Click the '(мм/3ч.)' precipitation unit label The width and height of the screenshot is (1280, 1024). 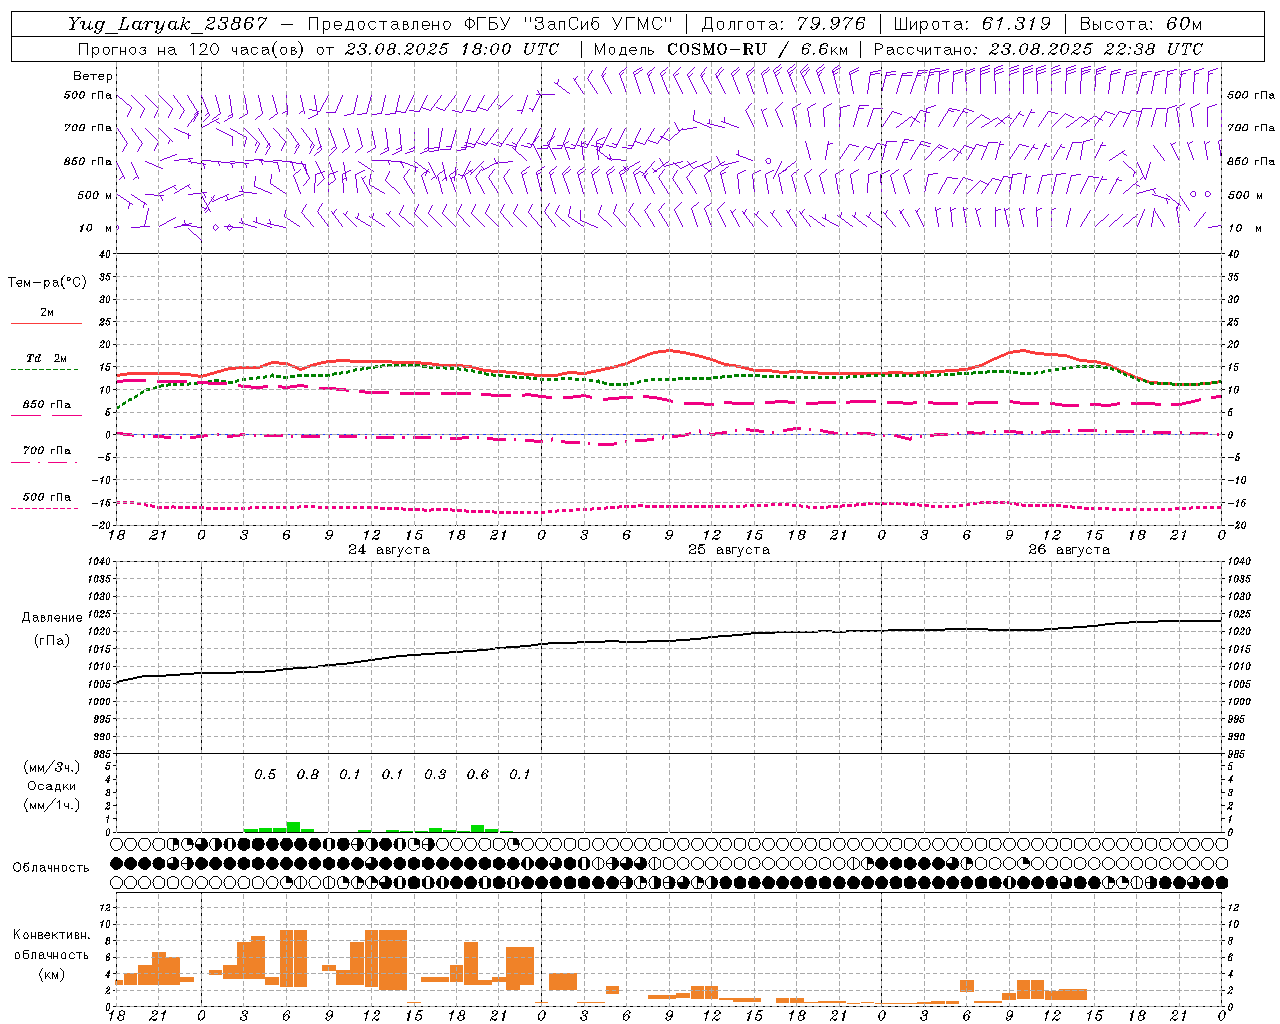51,767
